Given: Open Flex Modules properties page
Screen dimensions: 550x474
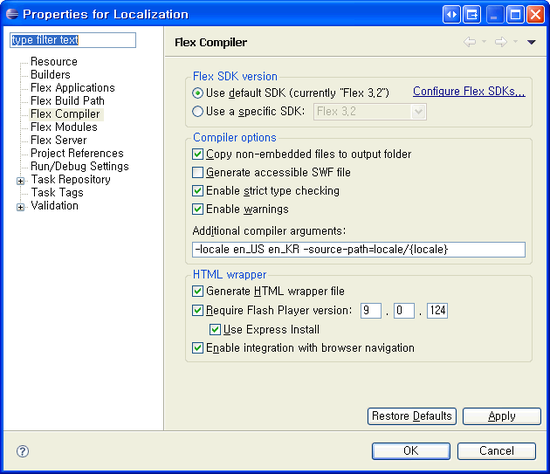Looking at the screenshot, I should click(x=64, y=127).
